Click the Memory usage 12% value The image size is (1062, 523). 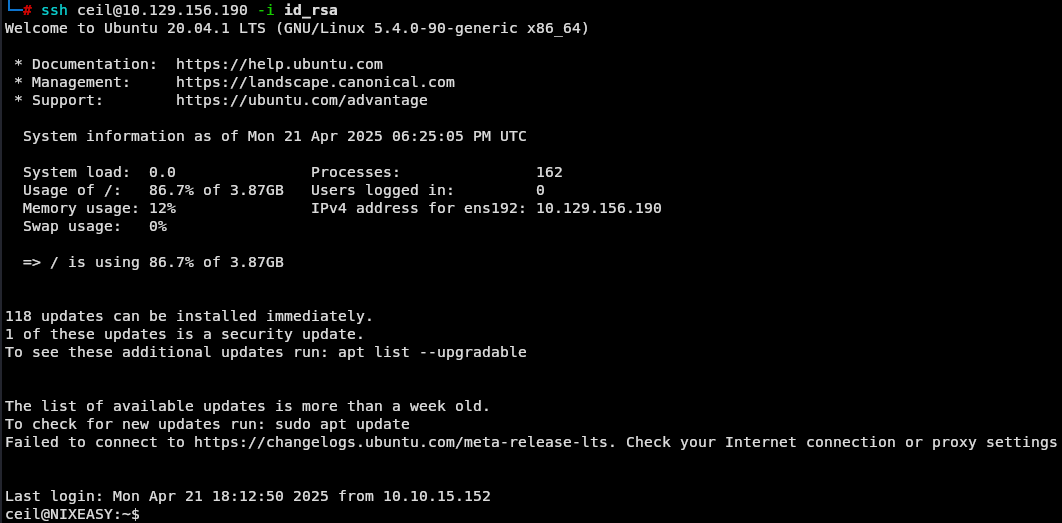click(163, 208)
